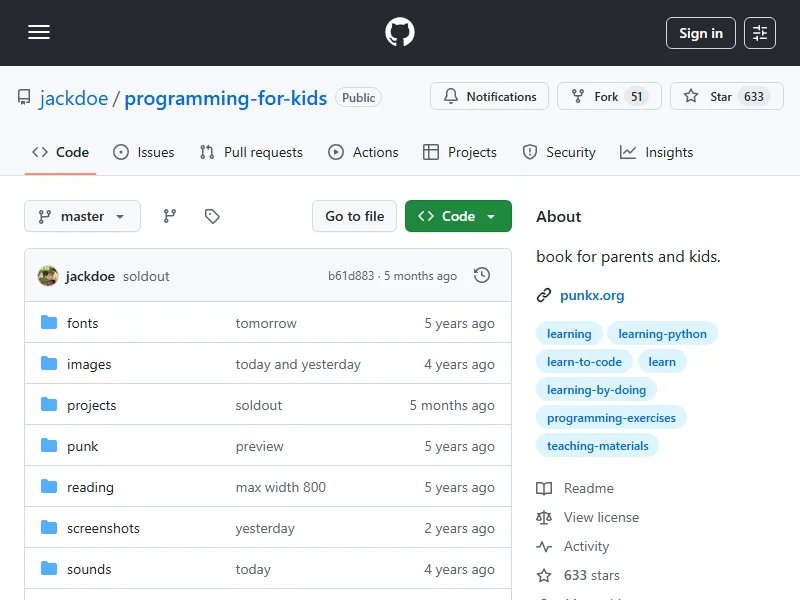Open the header settings sliders icon
The image size is (800, 600).
760,33
